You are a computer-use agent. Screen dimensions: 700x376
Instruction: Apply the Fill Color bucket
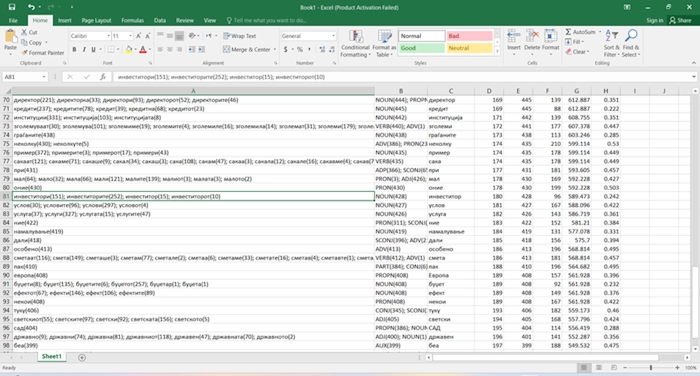pyautogui.click(x=129, y=50)
